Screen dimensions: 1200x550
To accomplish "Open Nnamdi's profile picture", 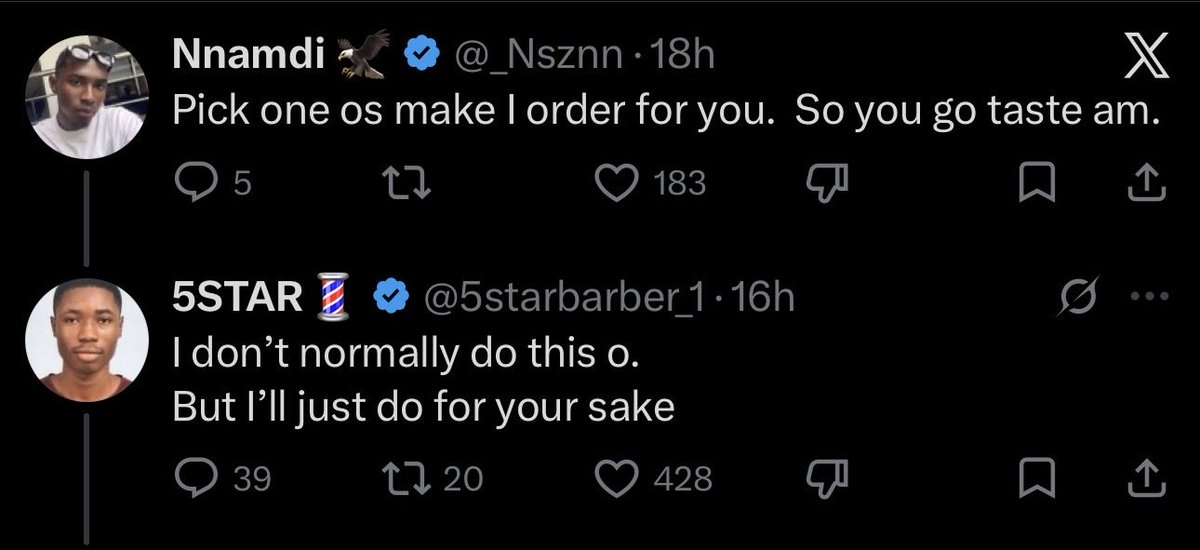I will click(x=85, y=99).
